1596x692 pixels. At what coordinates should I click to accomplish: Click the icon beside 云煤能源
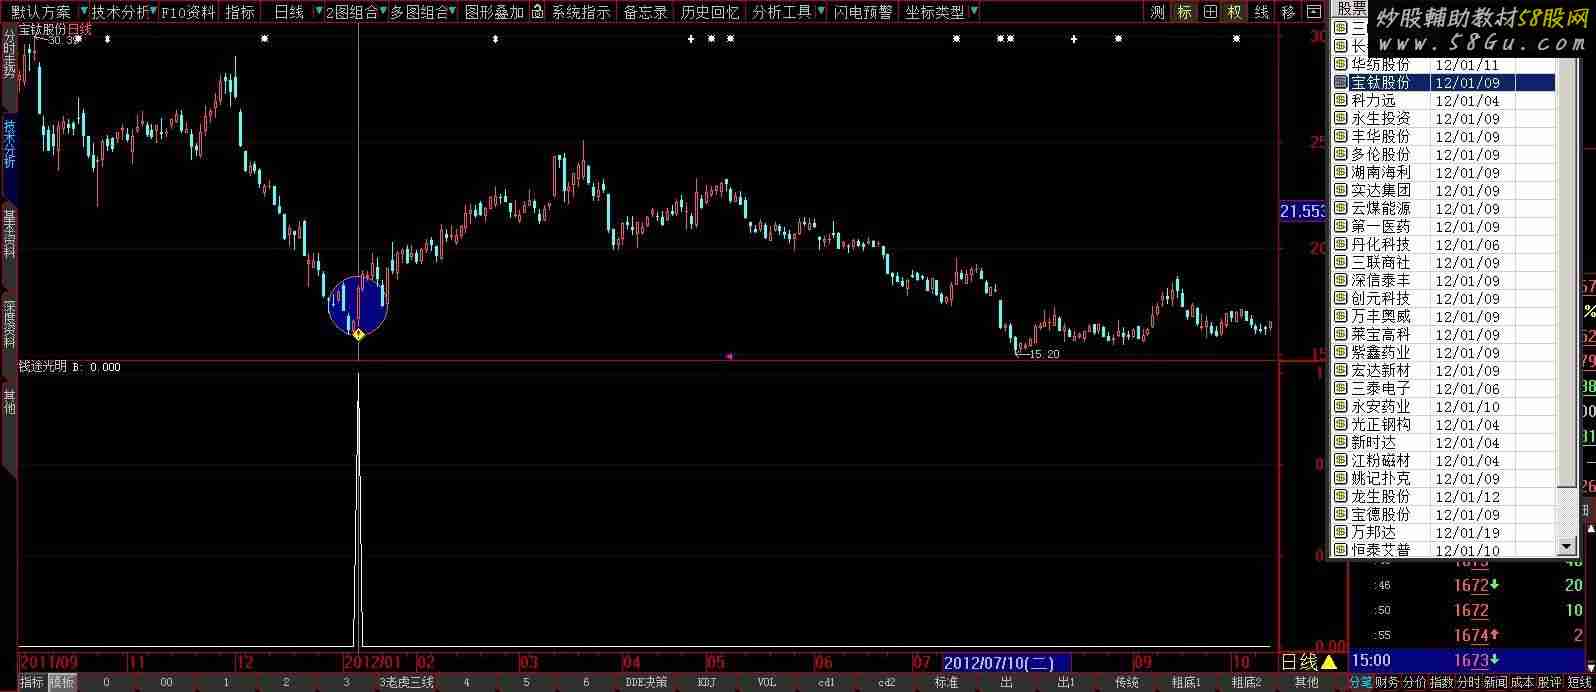click(1341, 209)
